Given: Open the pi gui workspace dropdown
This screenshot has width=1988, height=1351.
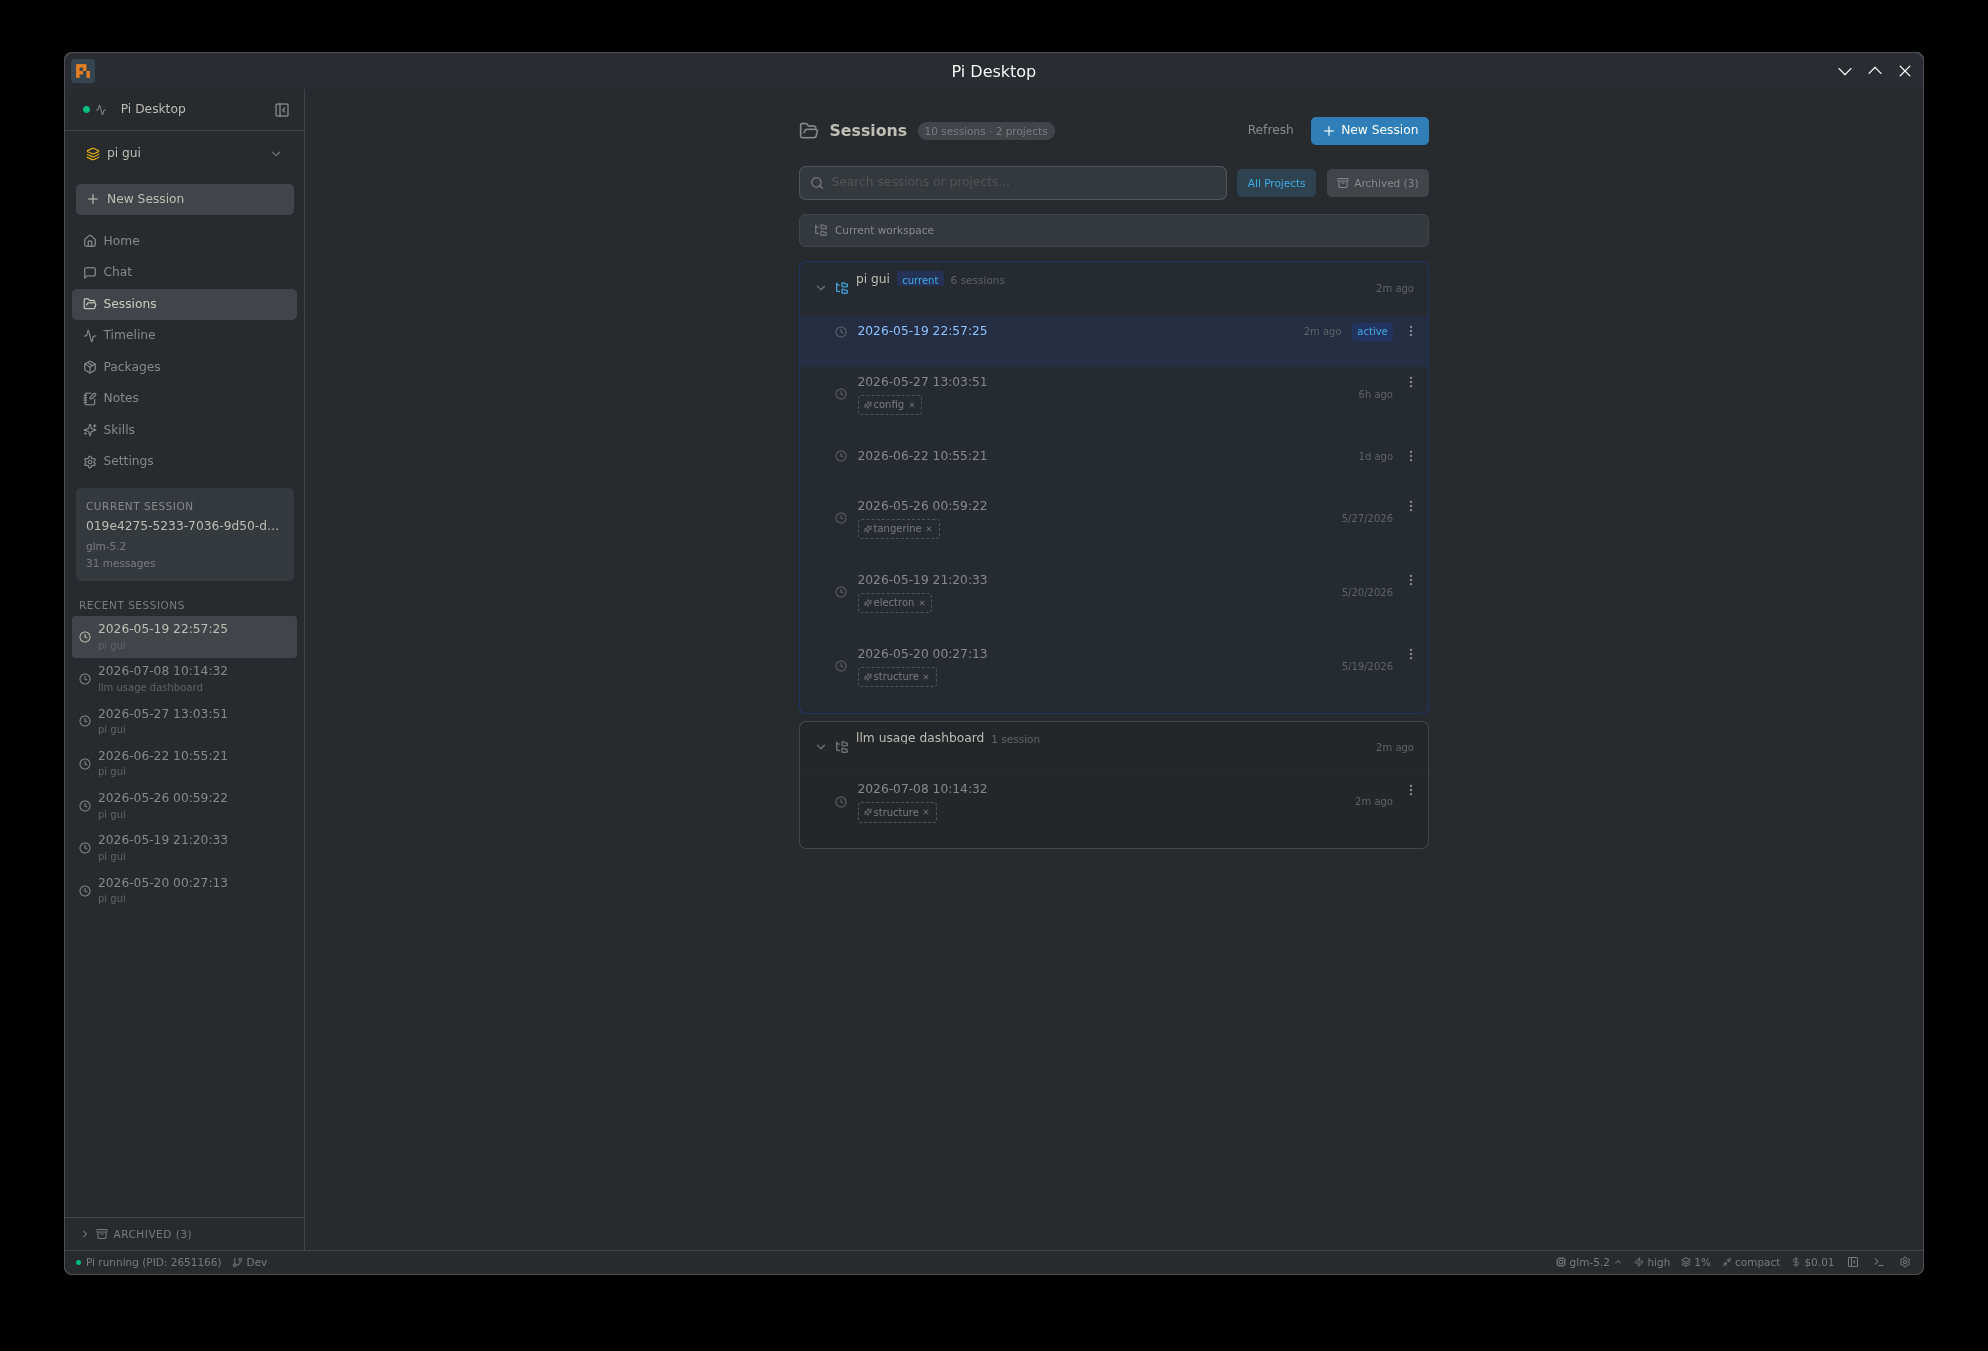Looking at the screenshot, I should (184, 154).
